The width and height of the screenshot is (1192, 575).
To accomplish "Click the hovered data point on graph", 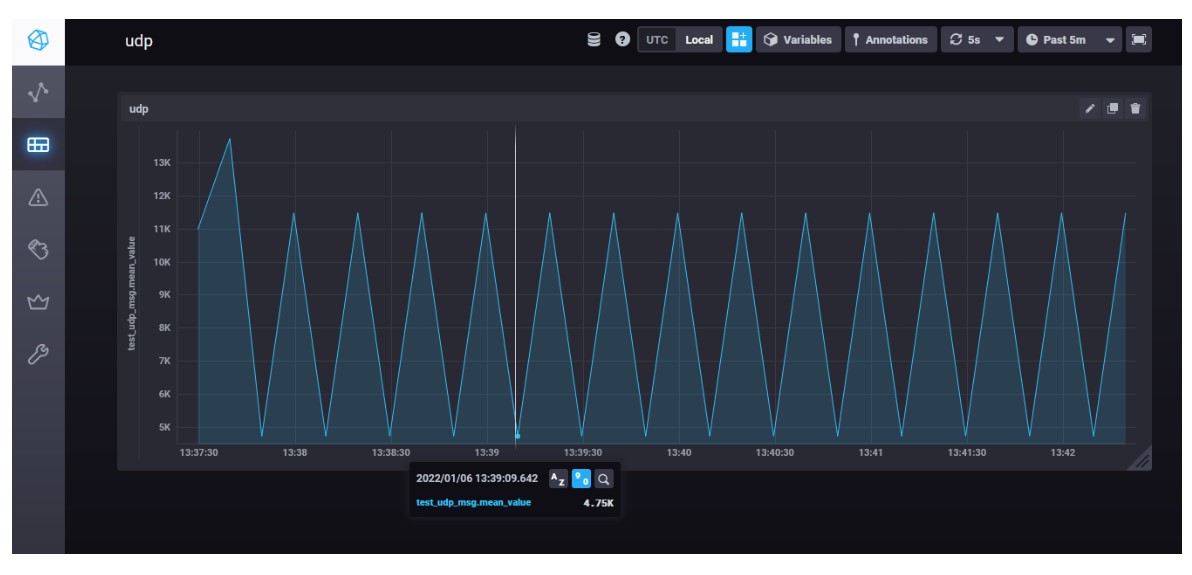I will [x=518, y=436].
